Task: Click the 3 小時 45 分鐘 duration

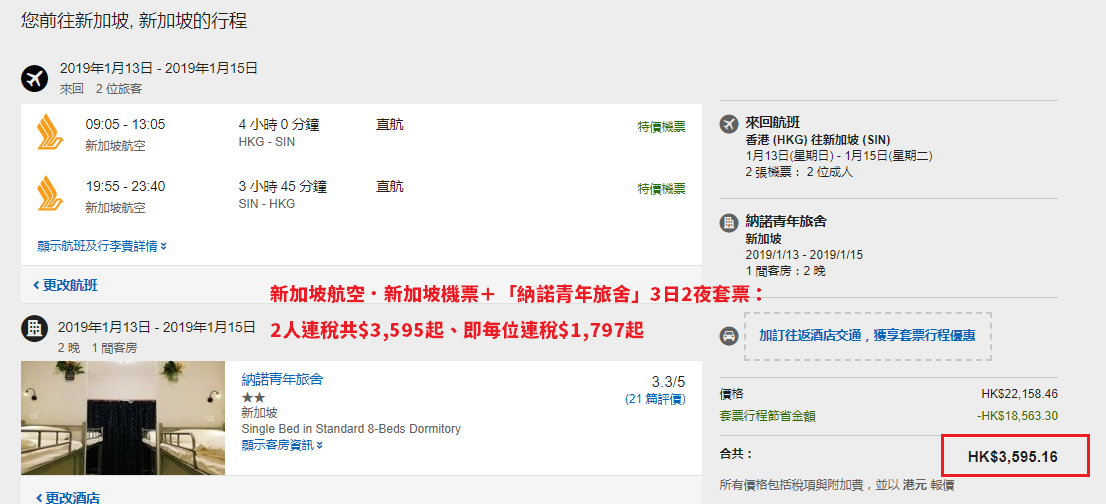Action: point(283,187)
